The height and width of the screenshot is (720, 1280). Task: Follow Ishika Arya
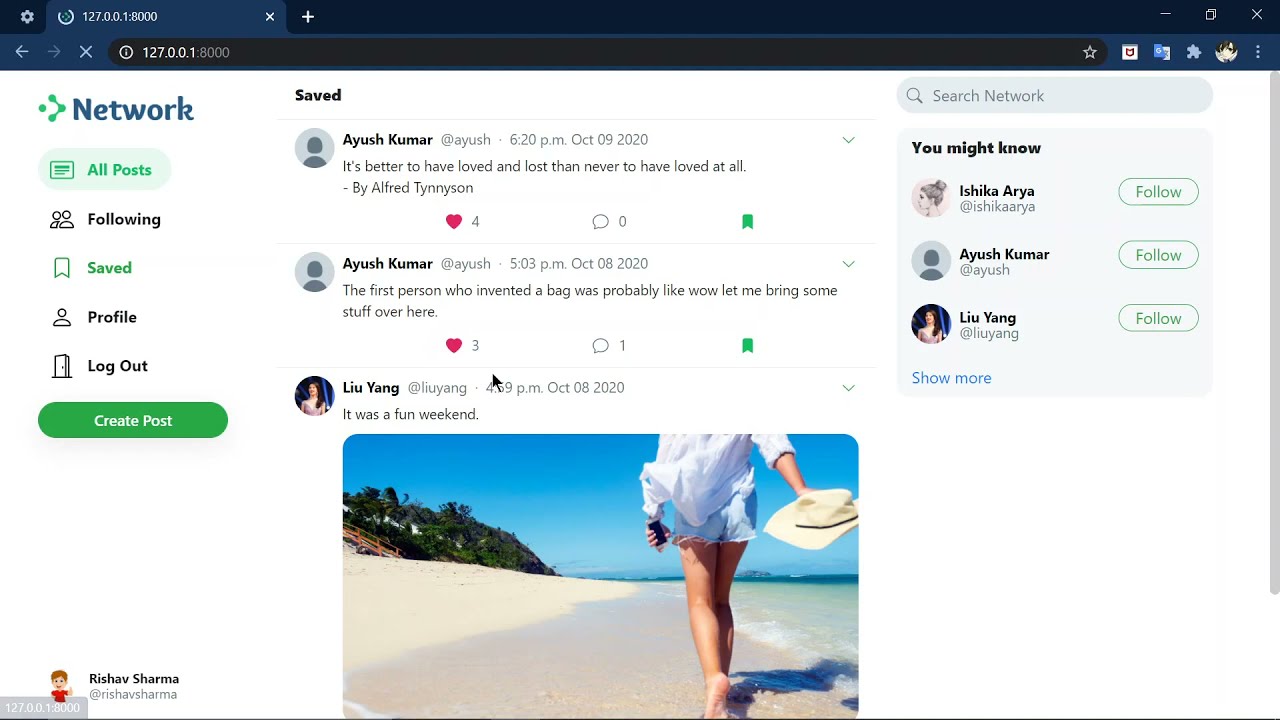click(x=1158, y=192)
